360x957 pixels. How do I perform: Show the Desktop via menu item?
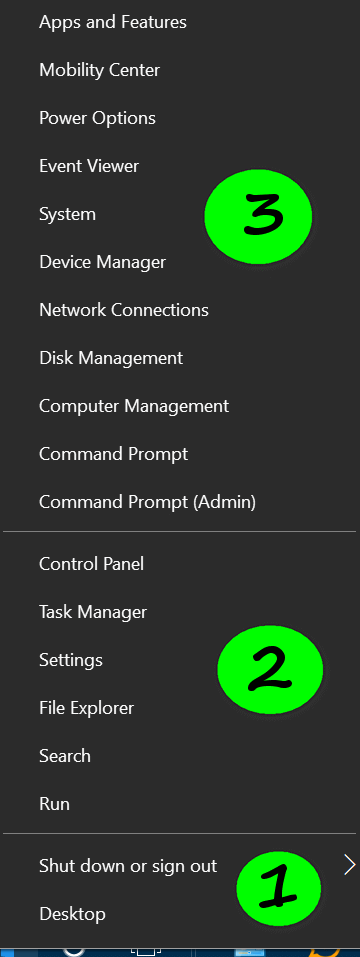coord(72,914)
